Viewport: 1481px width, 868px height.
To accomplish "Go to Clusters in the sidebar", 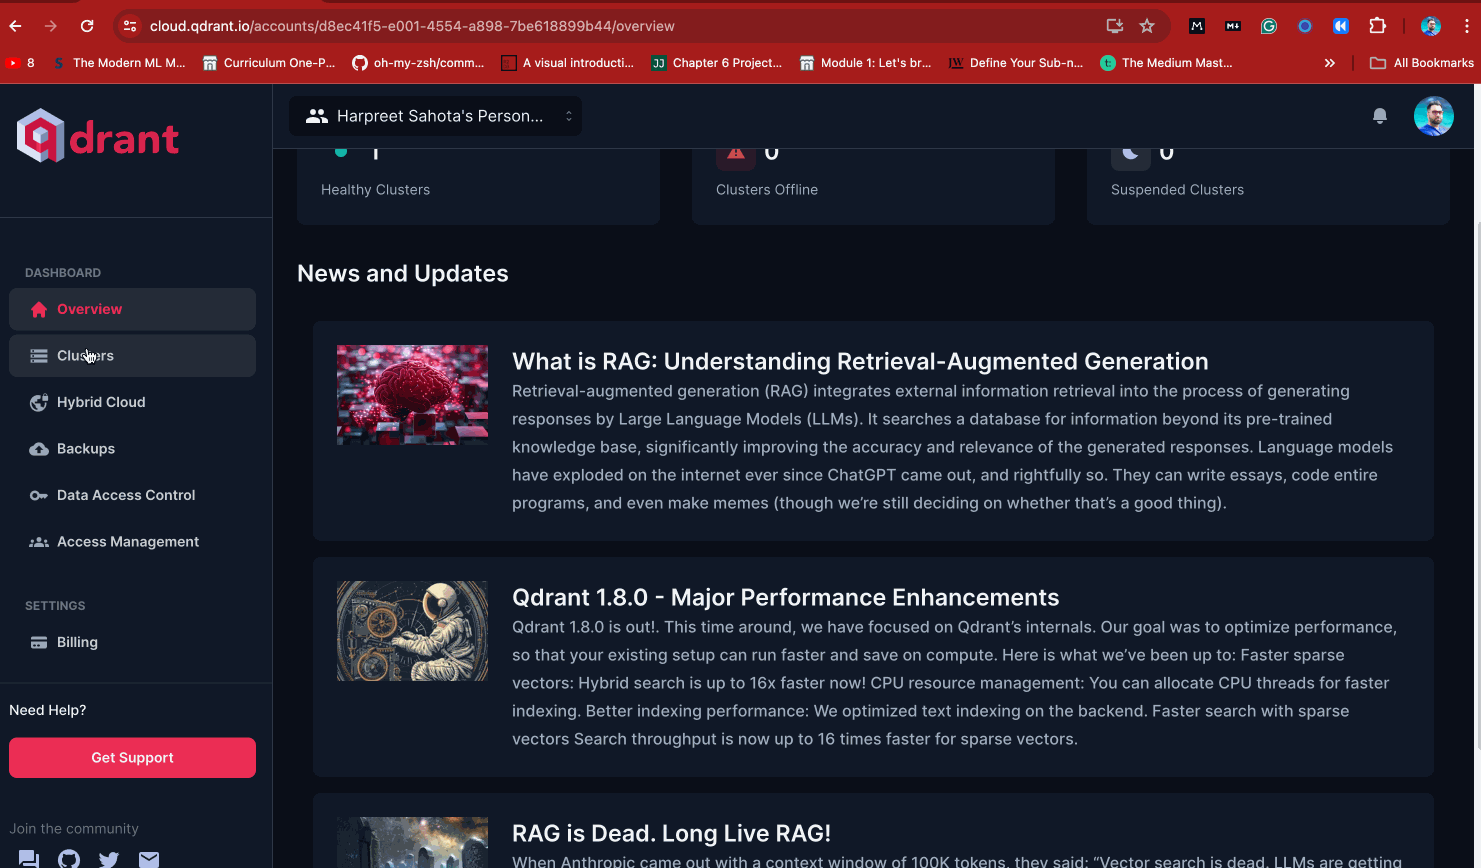I will click(x=132, y=356).
